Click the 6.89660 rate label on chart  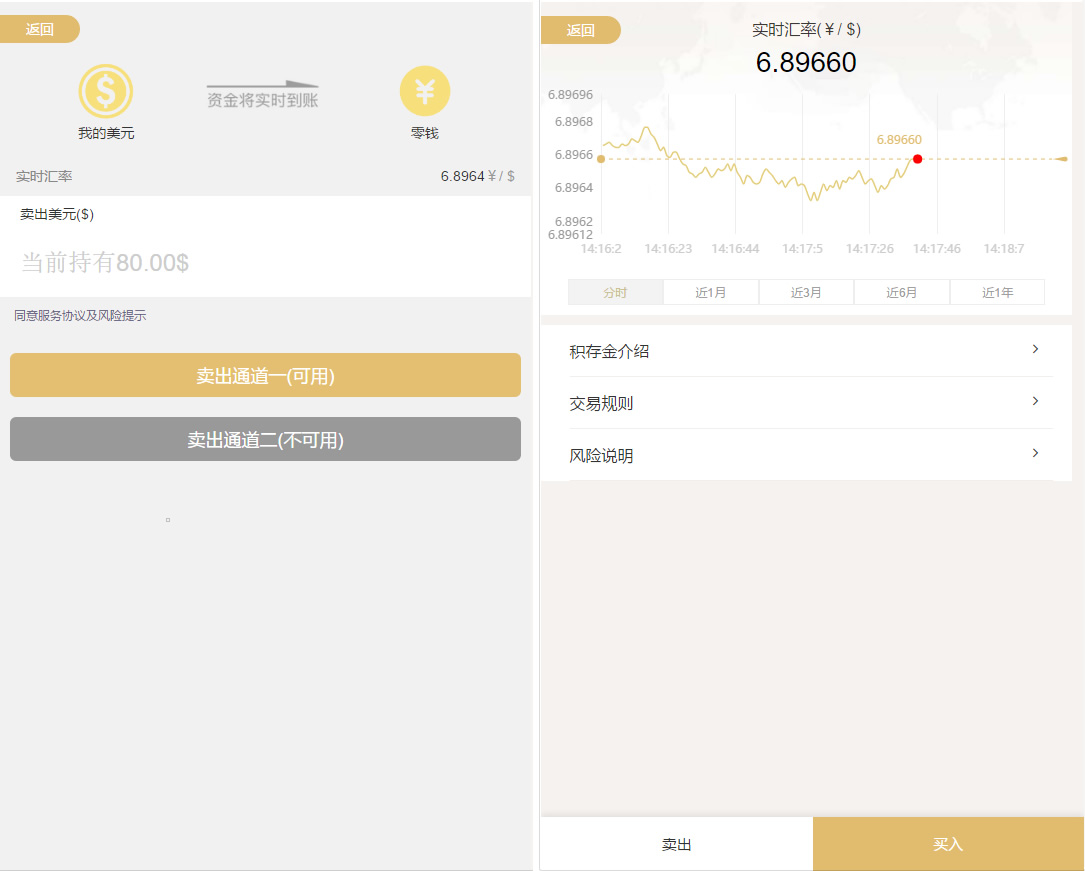click(x=899, y=140)
